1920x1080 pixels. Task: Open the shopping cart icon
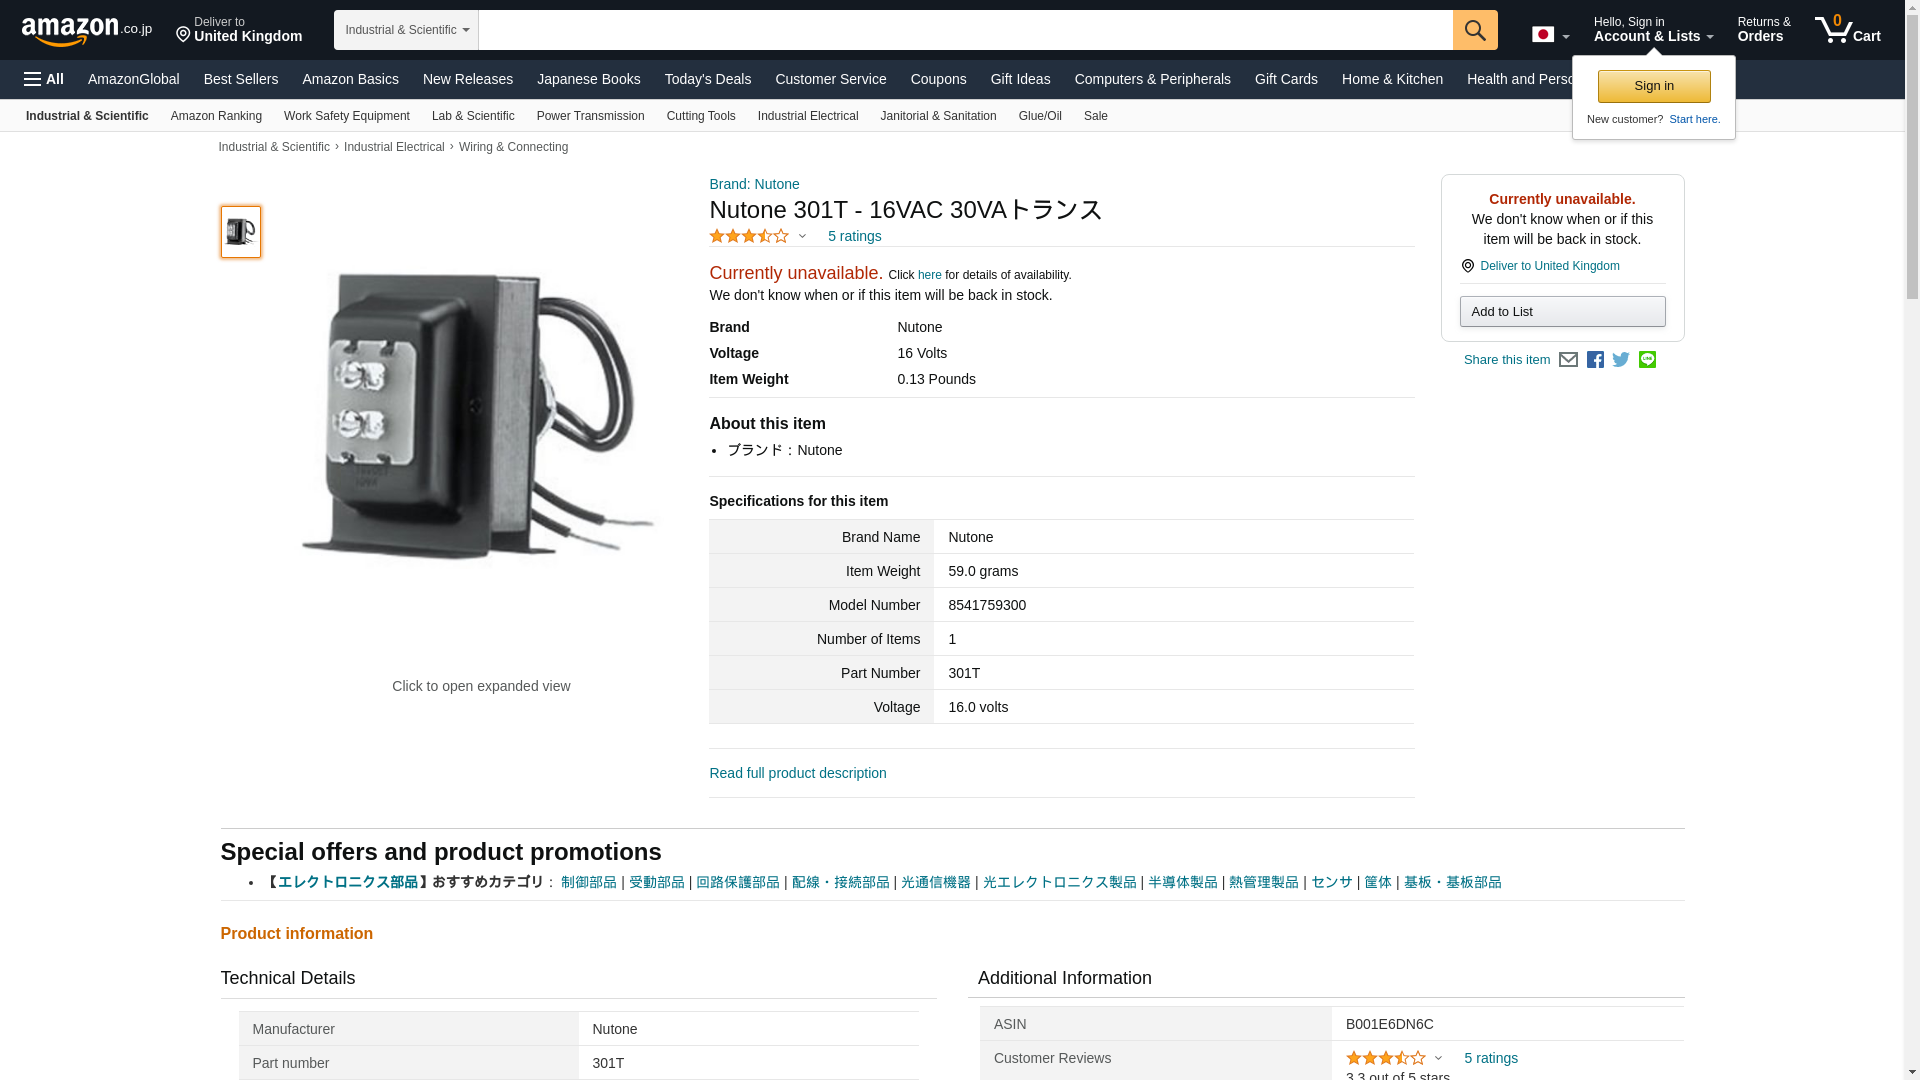[1848, 30]
